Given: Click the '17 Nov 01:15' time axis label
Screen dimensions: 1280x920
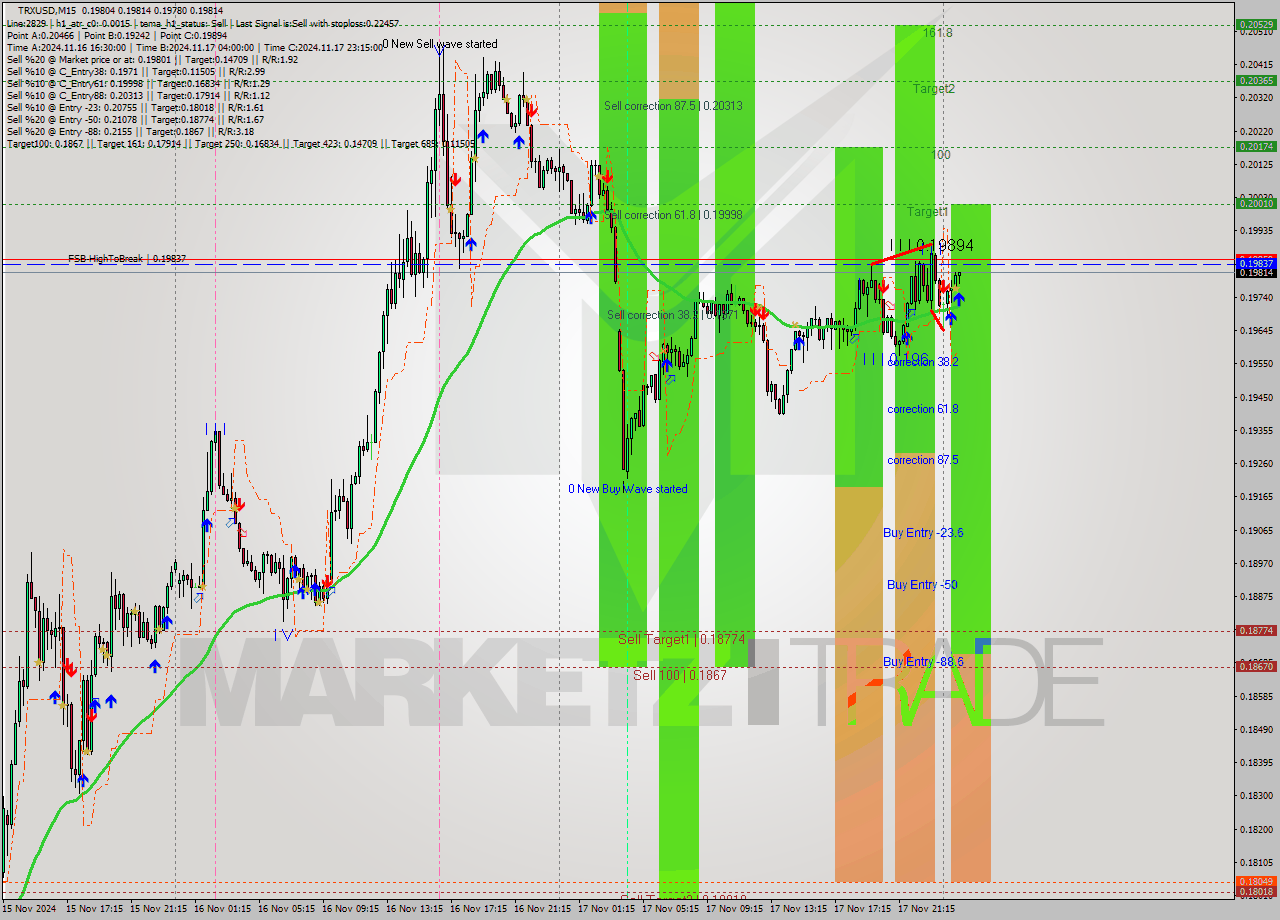Looking at the screenshot, I should pyautogui.click(x=606, y=910).
